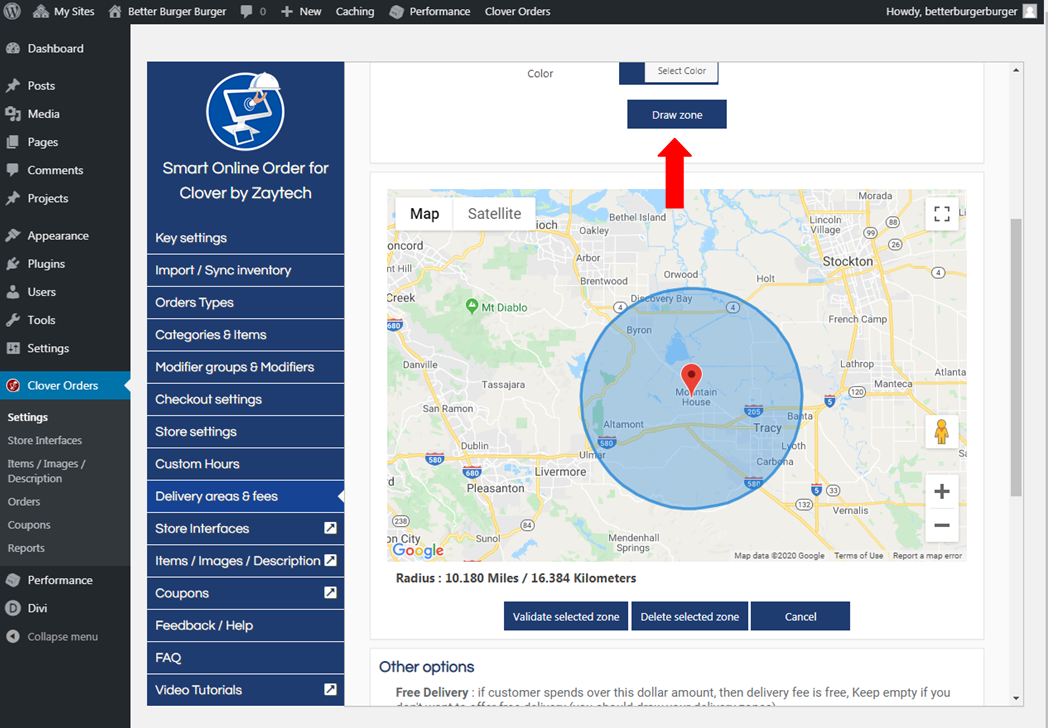Click Validate selected zone button

pos(565,616)
